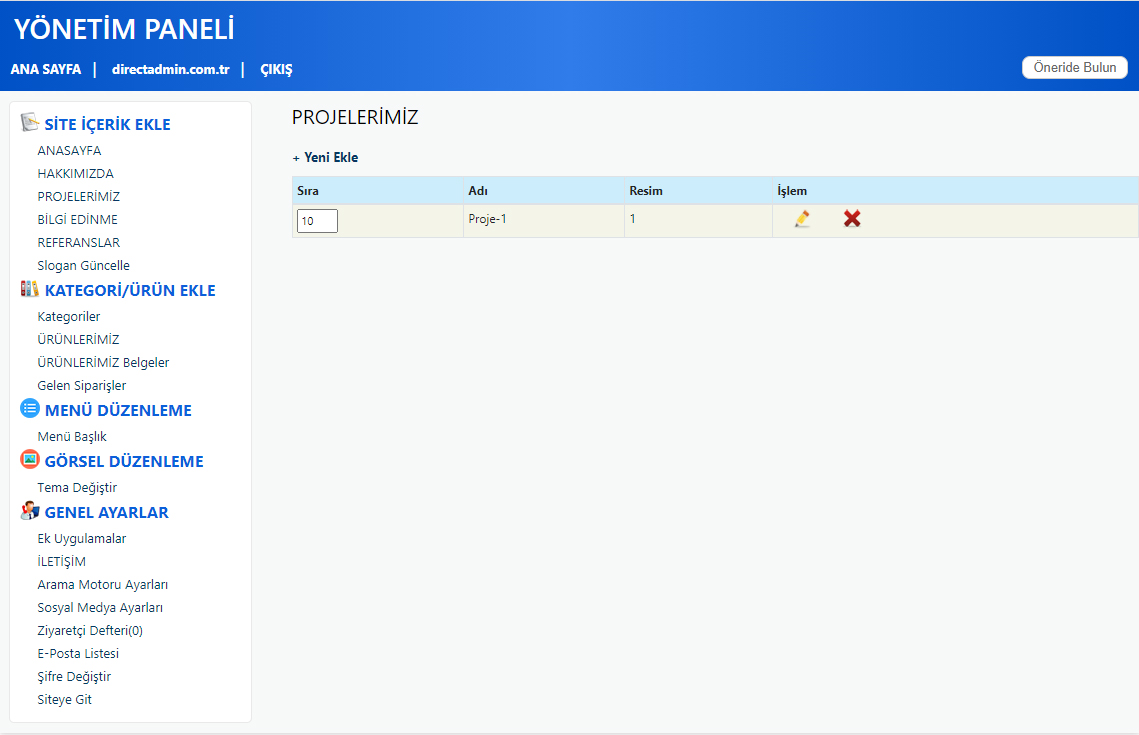Click the Genel Ayarlar section icon

point(30,511)
